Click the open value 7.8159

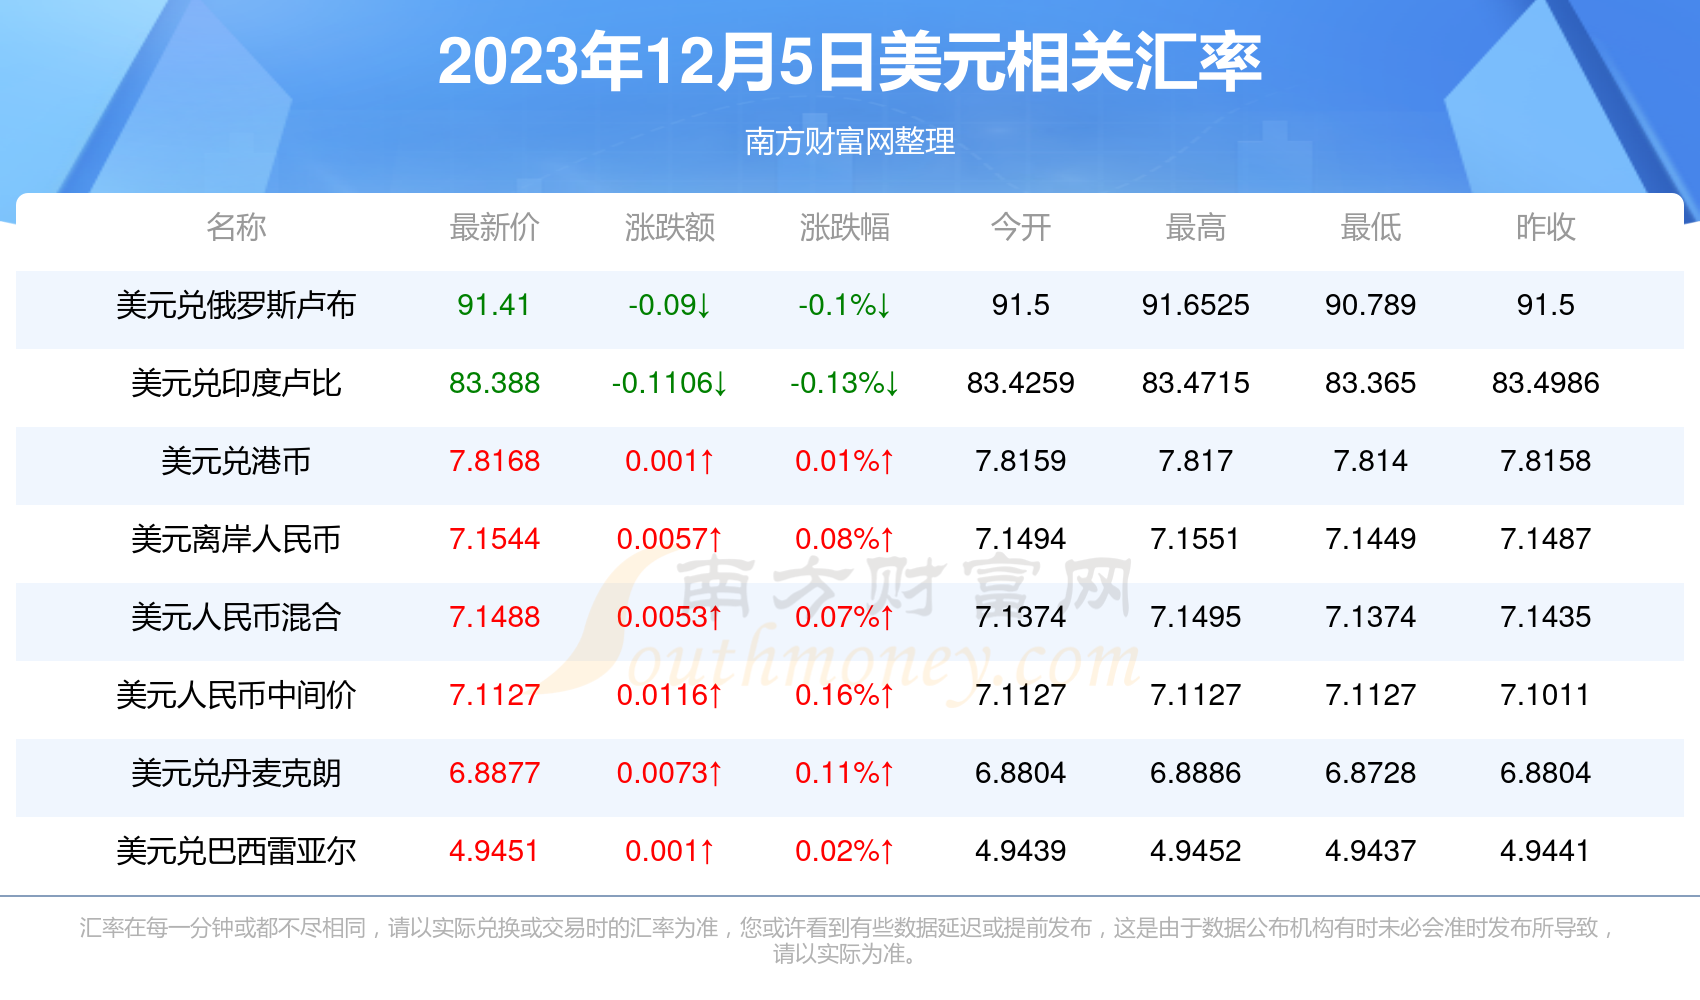1021,461
